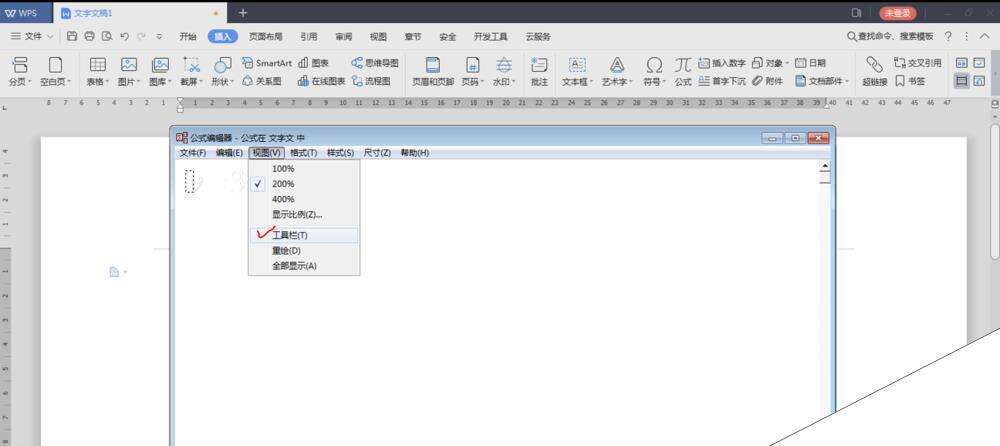Click the 未登录 login button

[897, 13]
